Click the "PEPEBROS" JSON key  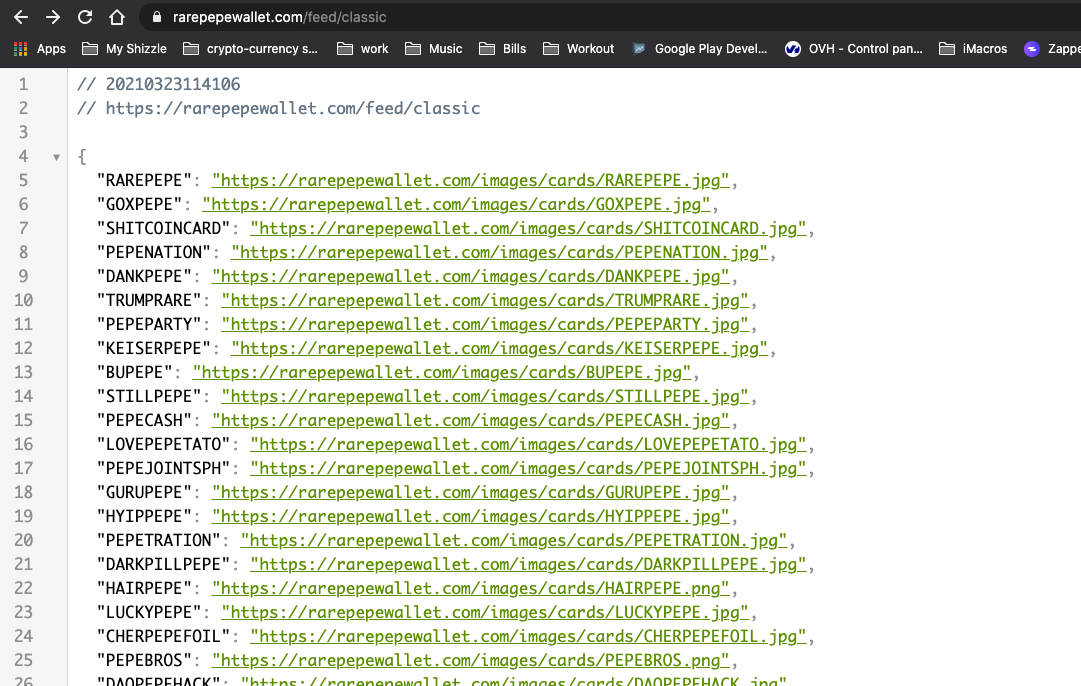tap(144, 660)
